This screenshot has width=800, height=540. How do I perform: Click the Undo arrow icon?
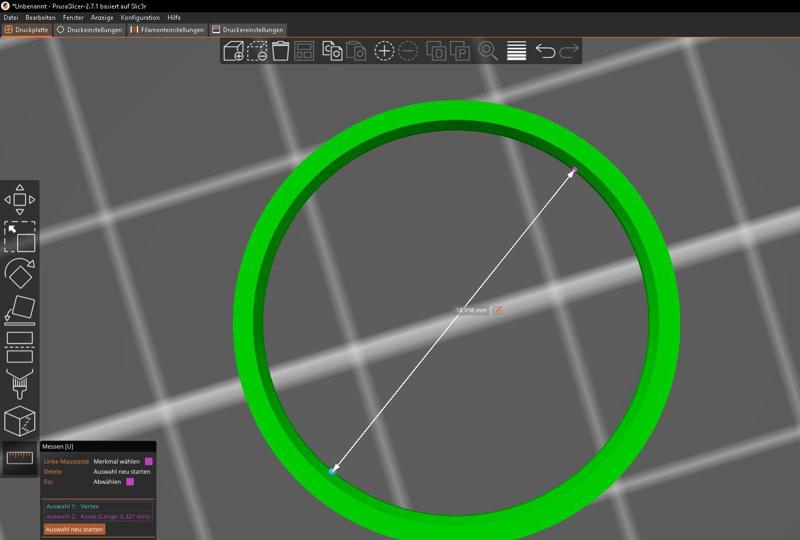[545, 51]
